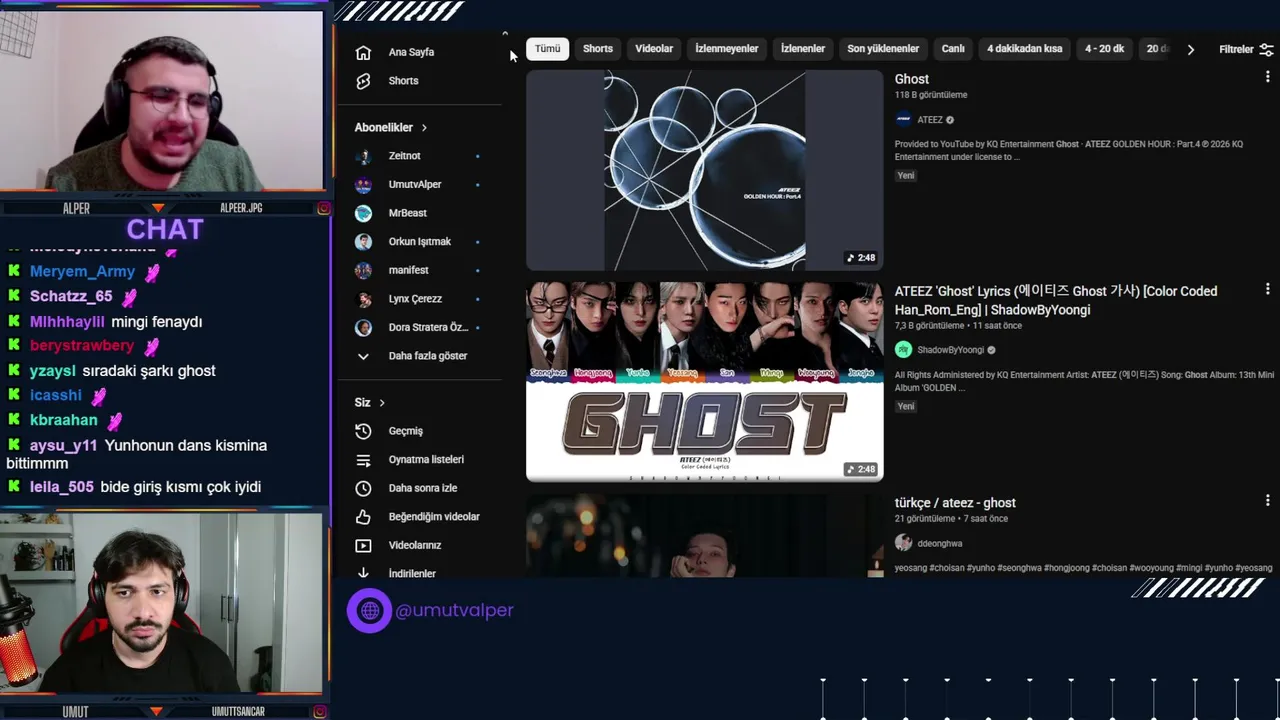The image size is (1280, 720).
Task: Click the @umutvalper handle text
Action: click(x=454, y=610)
